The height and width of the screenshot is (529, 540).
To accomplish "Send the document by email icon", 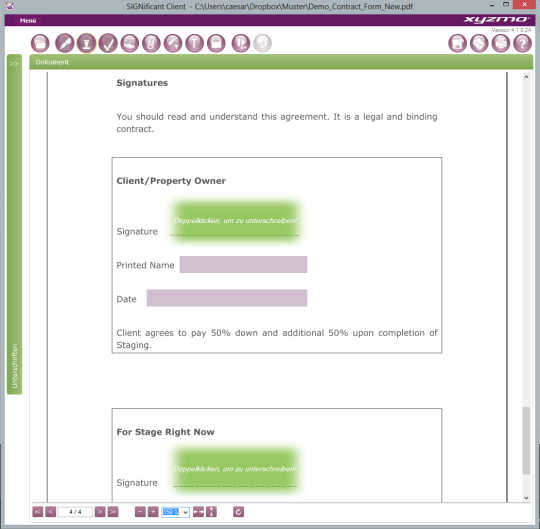I will [x=479, y=43].
